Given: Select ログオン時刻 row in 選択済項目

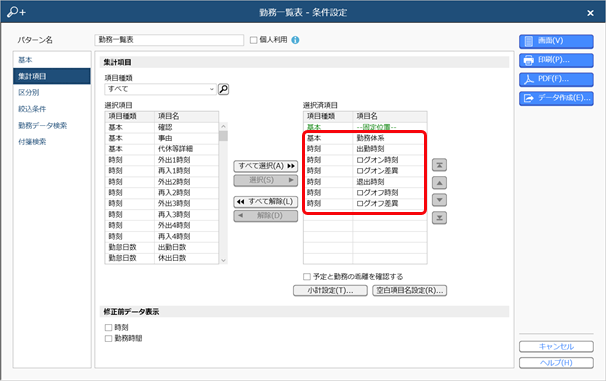Looking at the screenshot, I should pos(365,160).
